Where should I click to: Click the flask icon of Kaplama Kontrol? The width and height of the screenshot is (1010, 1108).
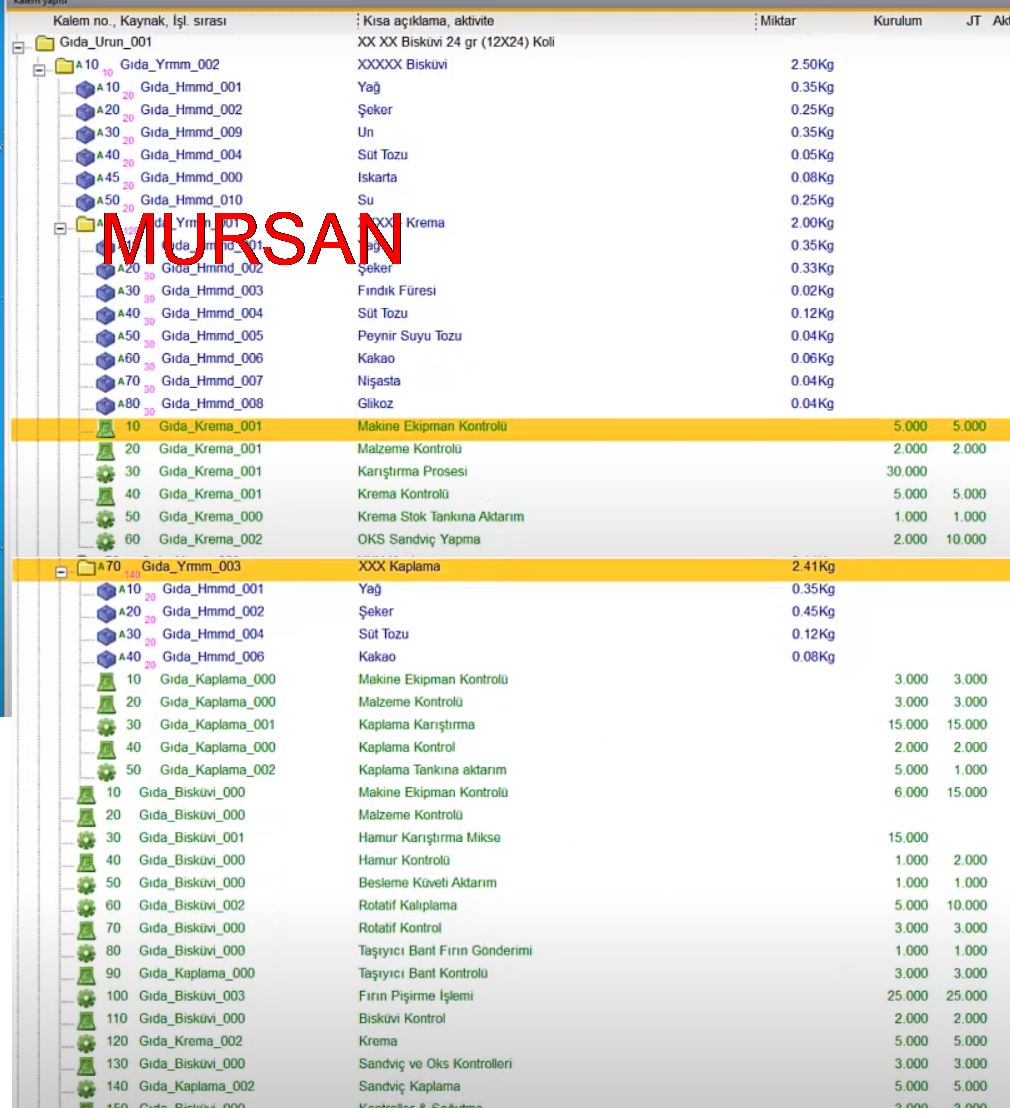(106, 748)
